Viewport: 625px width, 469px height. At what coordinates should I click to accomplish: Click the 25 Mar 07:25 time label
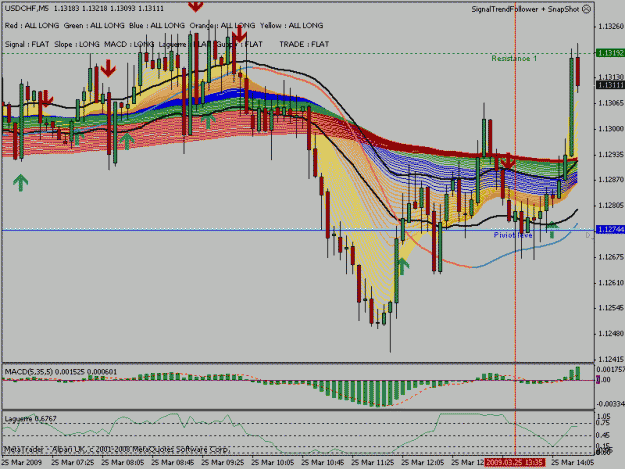coord(73,463)
